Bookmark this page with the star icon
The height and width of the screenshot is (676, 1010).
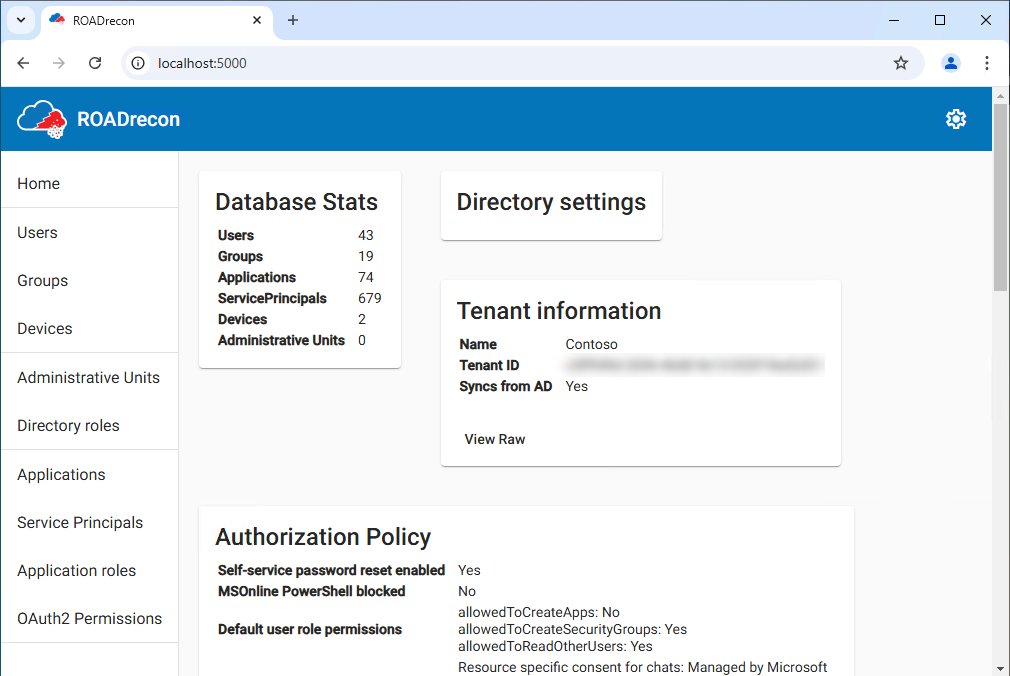pyautogui.click(x=900, y=63)
